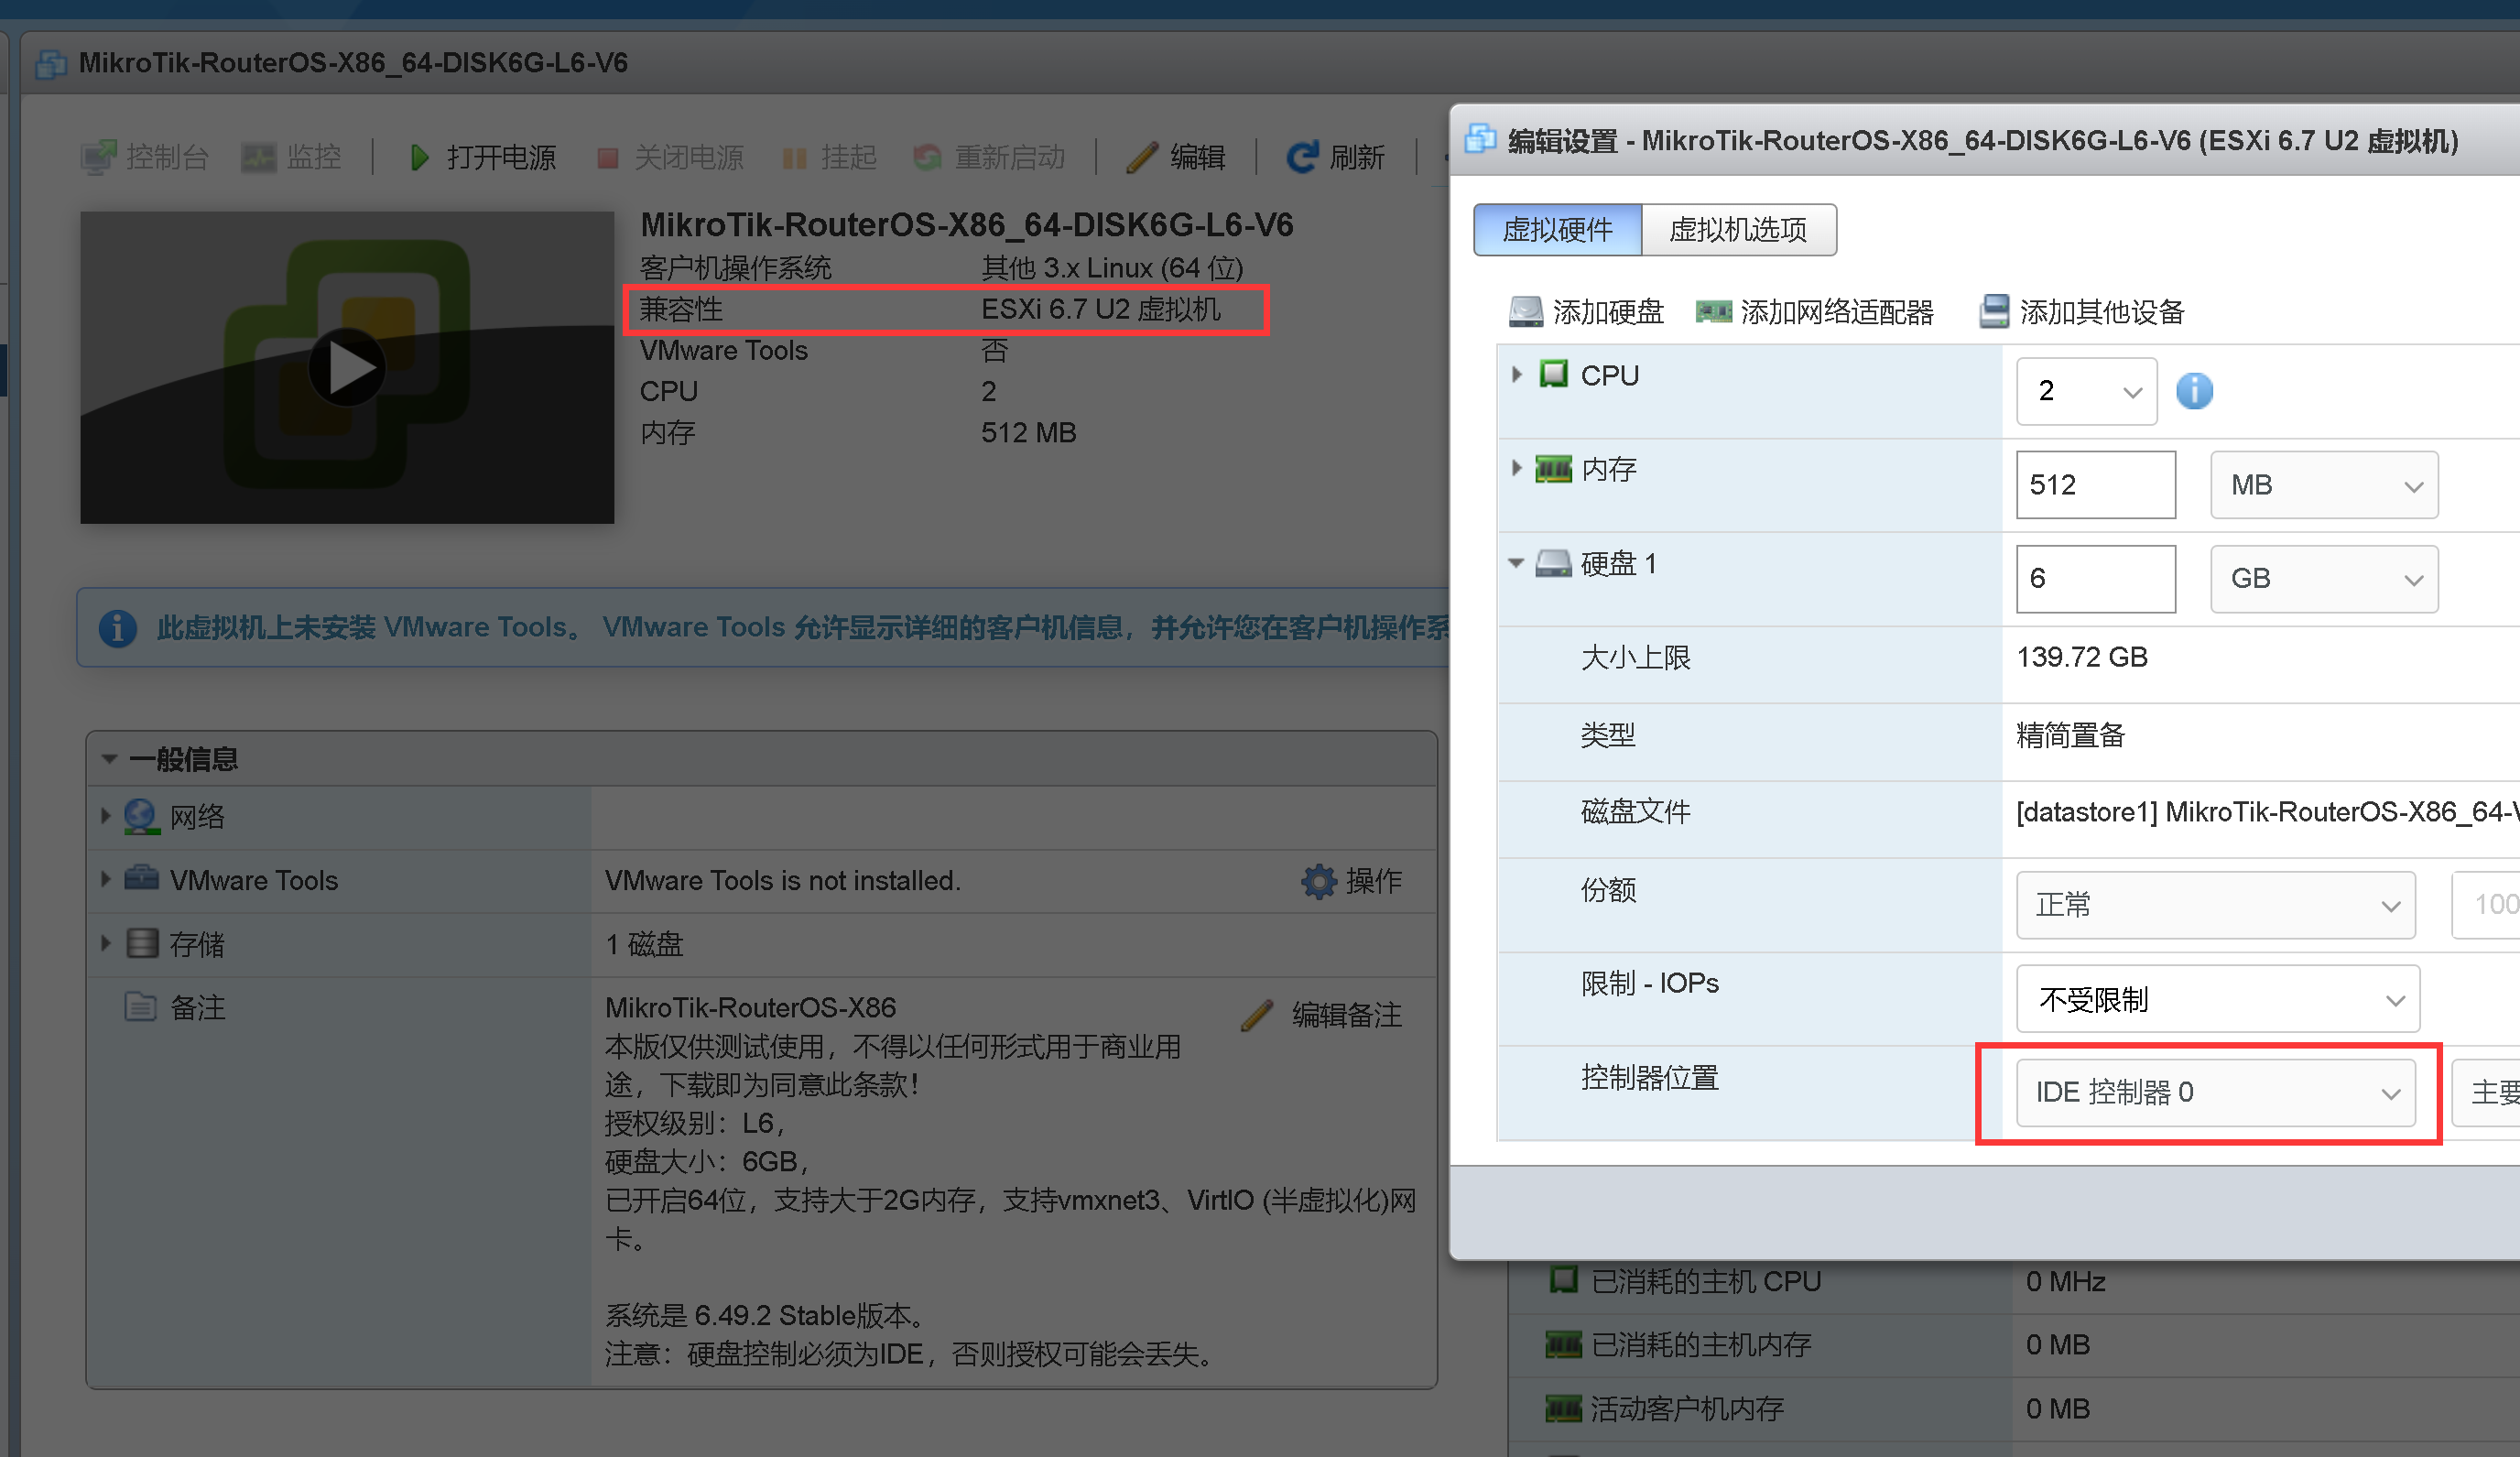The image size is (2520, 1457).
Task: Click the pencil 编辑 edit button
Action: (1175, 157)
